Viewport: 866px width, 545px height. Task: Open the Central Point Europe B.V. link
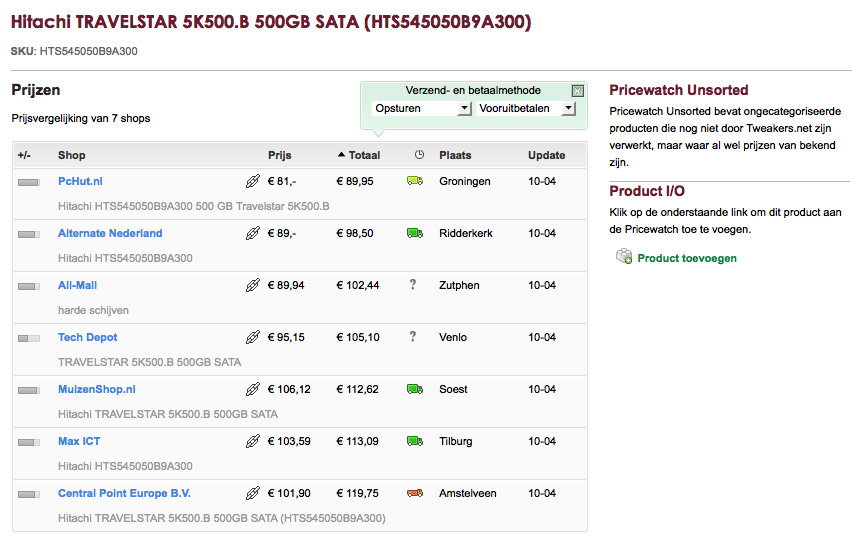(x=124, y=493)
